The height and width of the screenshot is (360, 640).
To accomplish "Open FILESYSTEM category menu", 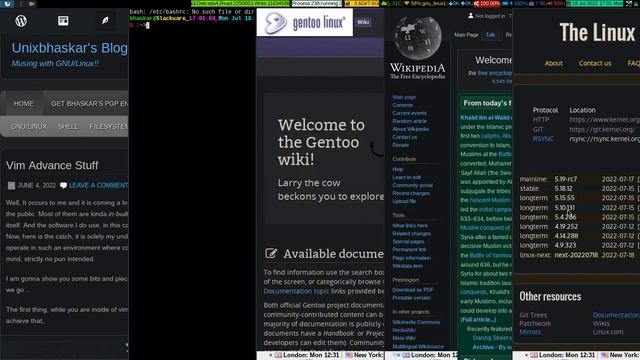I will [109, 127].
